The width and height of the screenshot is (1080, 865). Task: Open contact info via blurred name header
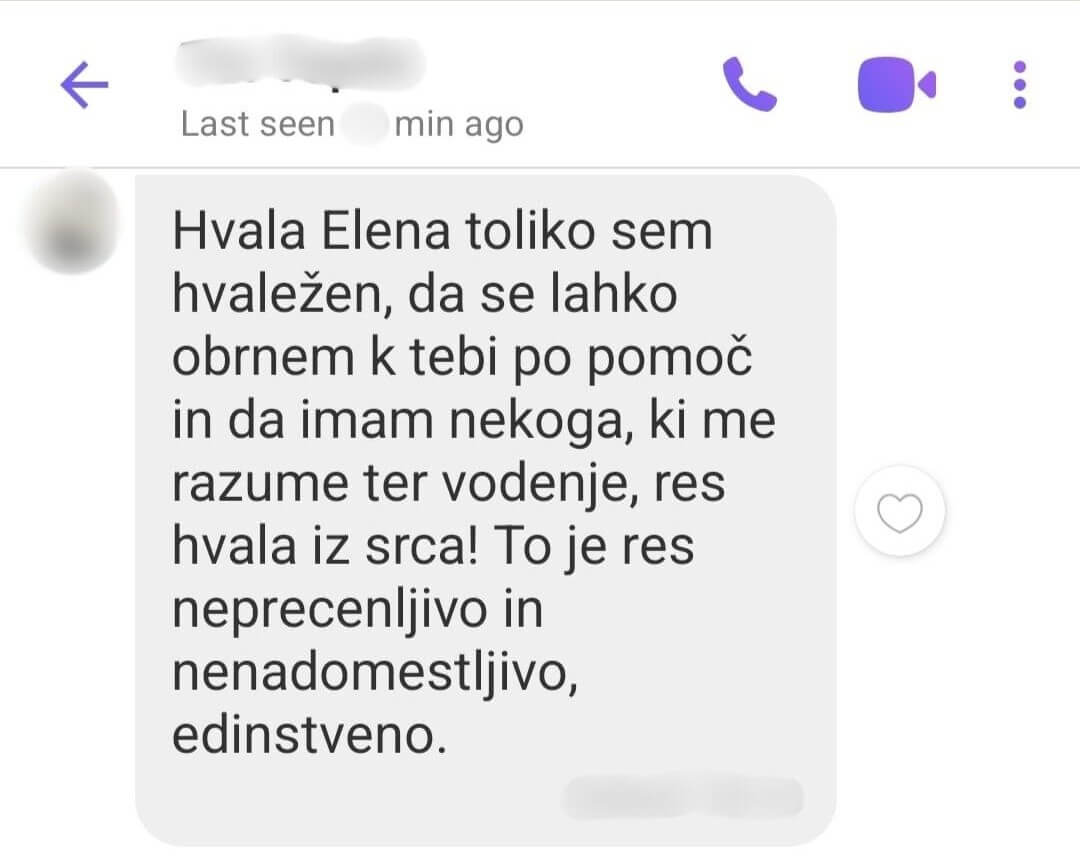300,63
